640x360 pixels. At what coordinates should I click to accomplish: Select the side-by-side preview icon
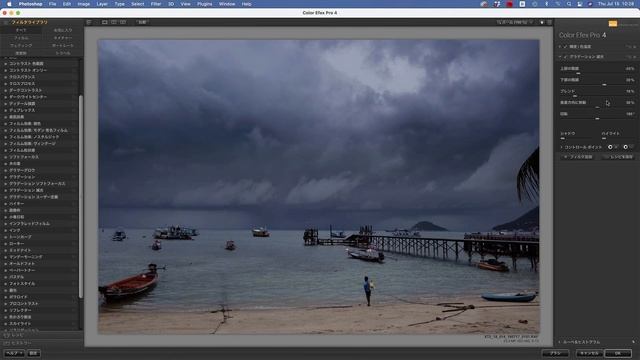click(123, 22)
